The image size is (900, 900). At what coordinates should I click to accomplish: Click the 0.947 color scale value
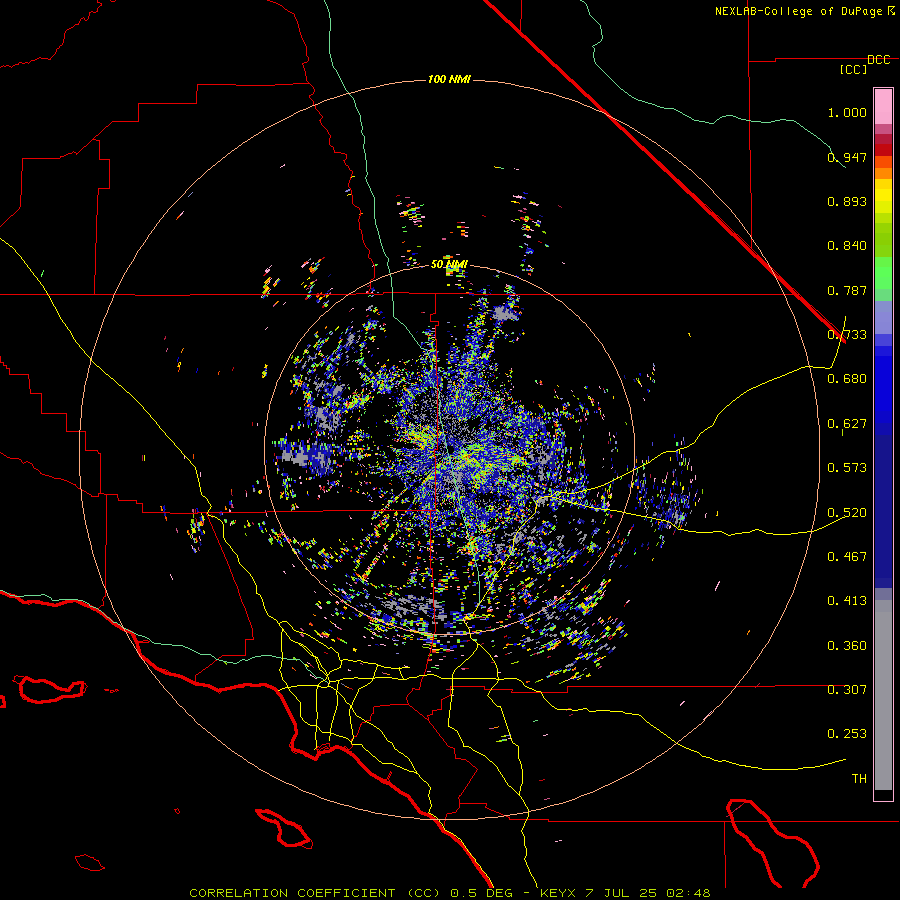click(x=847, y=157)
